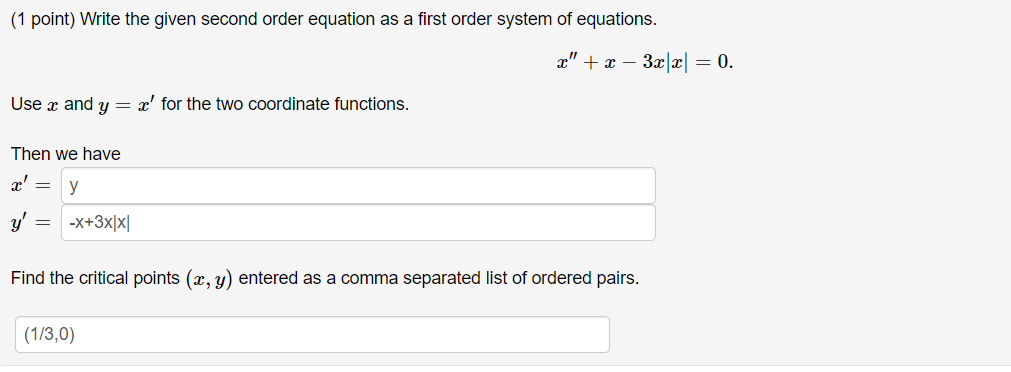Click the "Then we have" text
The width and height of the screenshot is (1011, 372).
coord(66,154)
